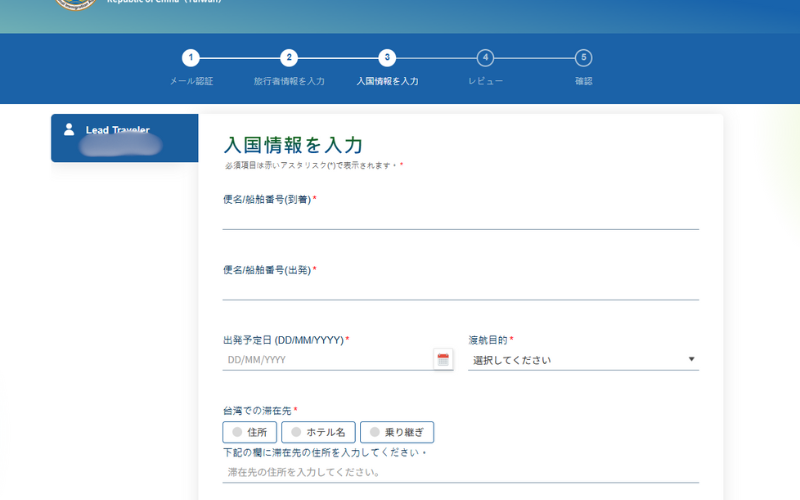Click step 2 circle 旅行者情報を入力

coord(288,58)
